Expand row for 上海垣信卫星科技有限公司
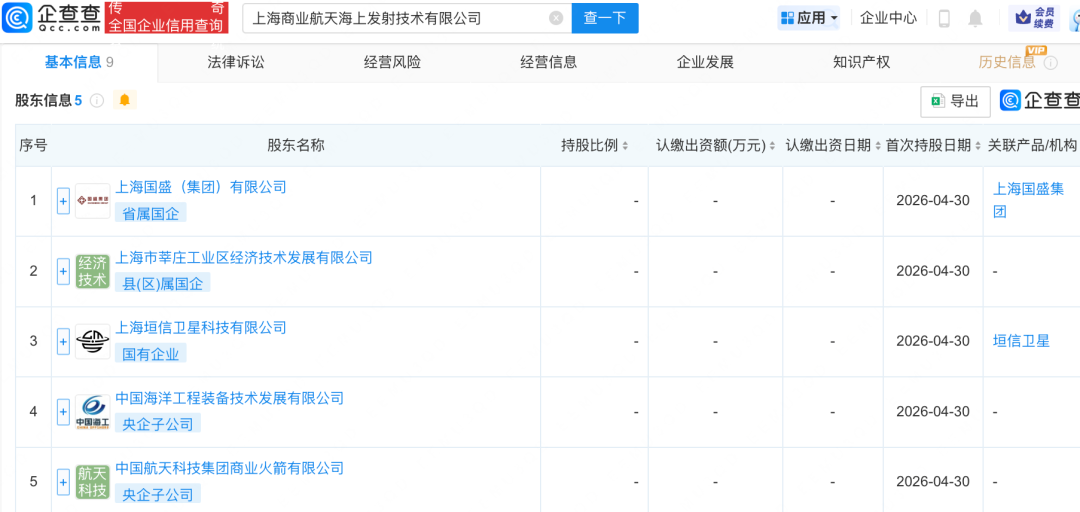The width and height of the screenshot is (1080, 512). point(63,342)
